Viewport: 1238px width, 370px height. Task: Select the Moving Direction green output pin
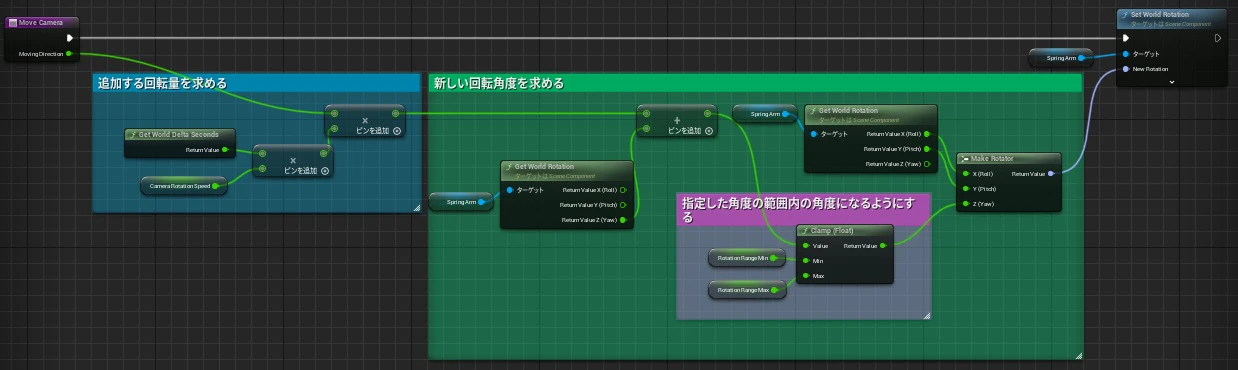pyautogui.click(x=69, y=54)
